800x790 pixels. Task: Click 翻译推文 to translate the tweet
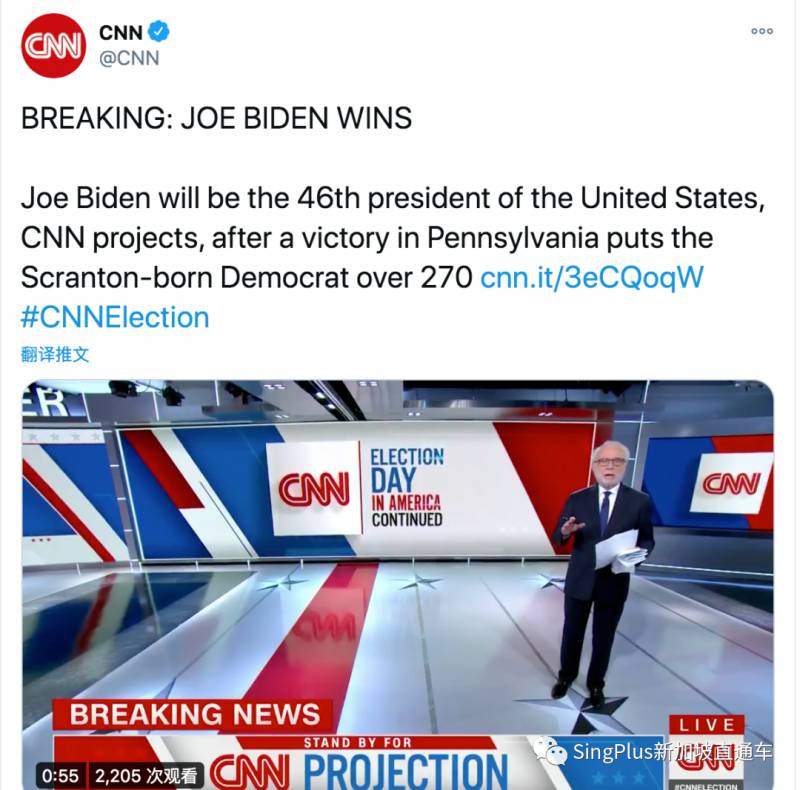click(x=55, y=355)
